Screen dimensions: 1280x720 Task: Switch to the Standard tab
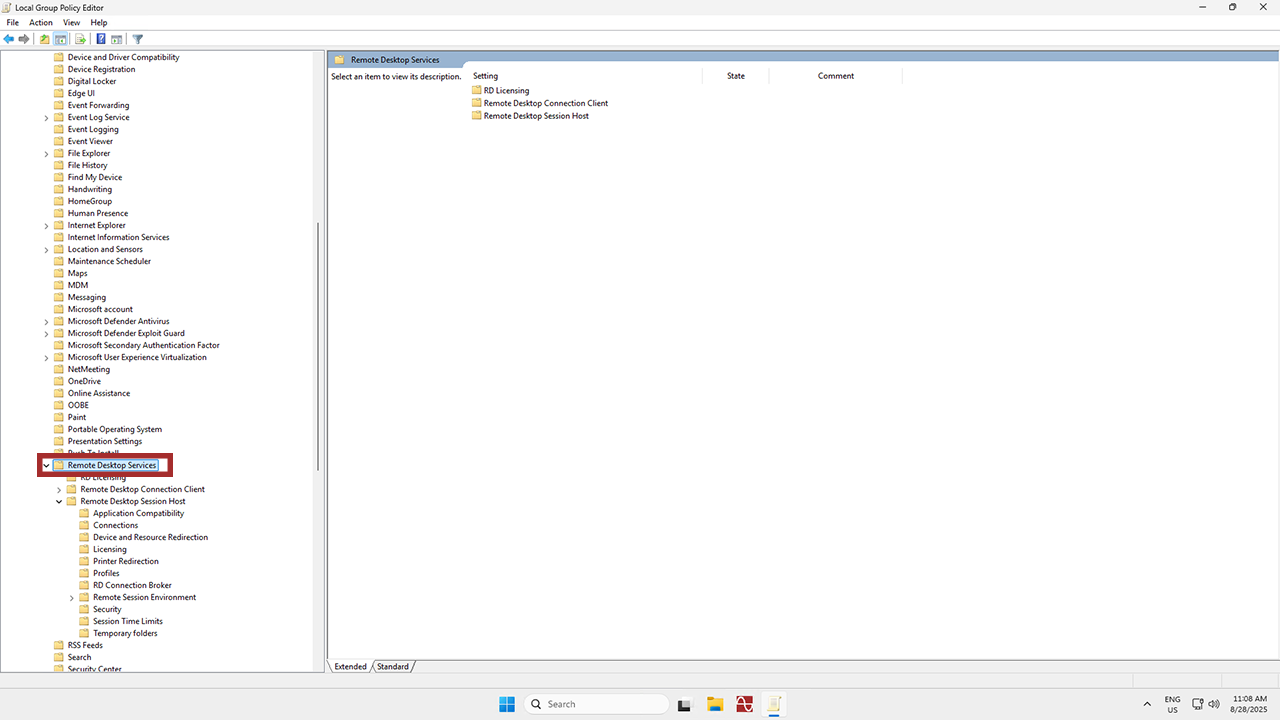click(x=392, y=666)
